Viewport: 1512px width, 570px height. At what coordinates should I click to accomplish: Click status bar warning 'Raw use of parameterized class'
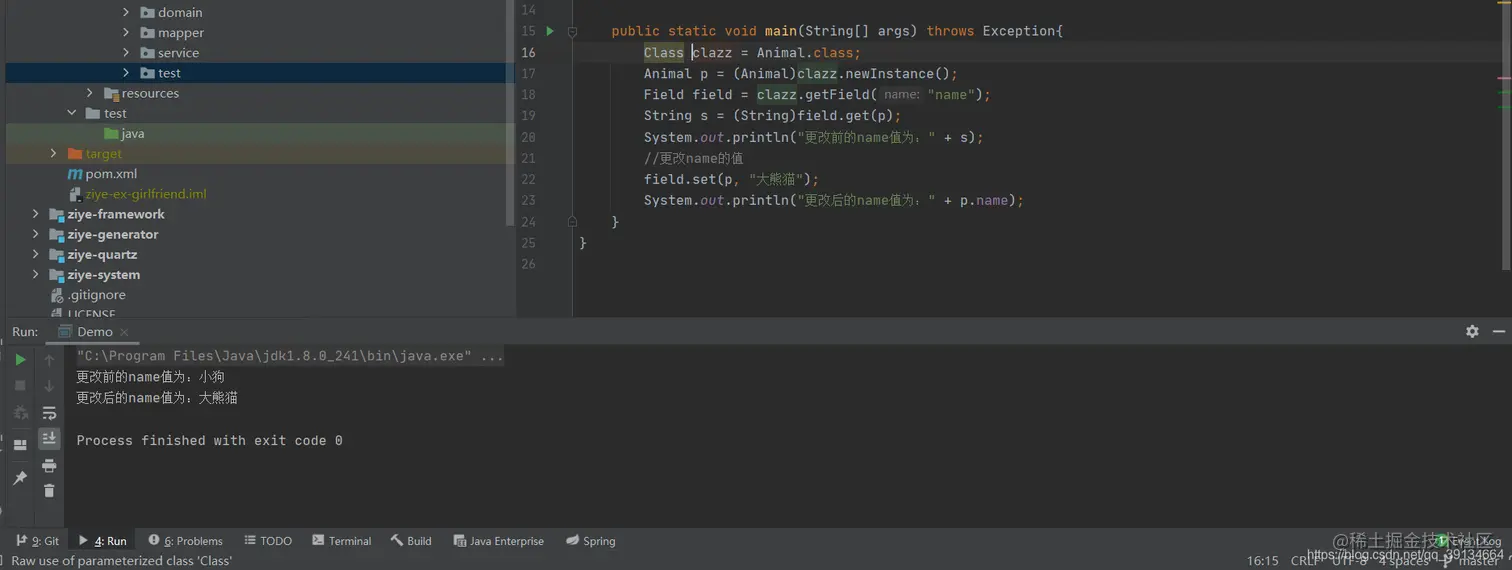pyautogui.click(x=121, y=561)
